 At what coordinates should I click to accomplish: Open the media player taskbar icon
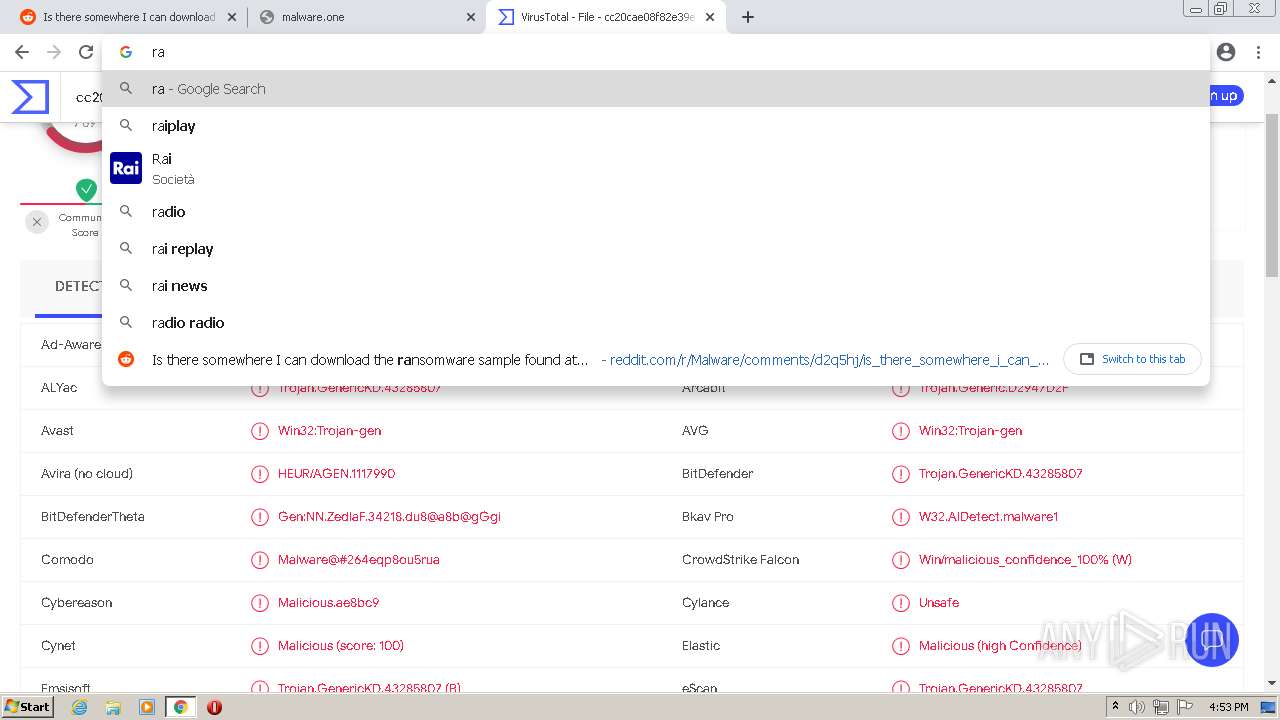[147, 707]
